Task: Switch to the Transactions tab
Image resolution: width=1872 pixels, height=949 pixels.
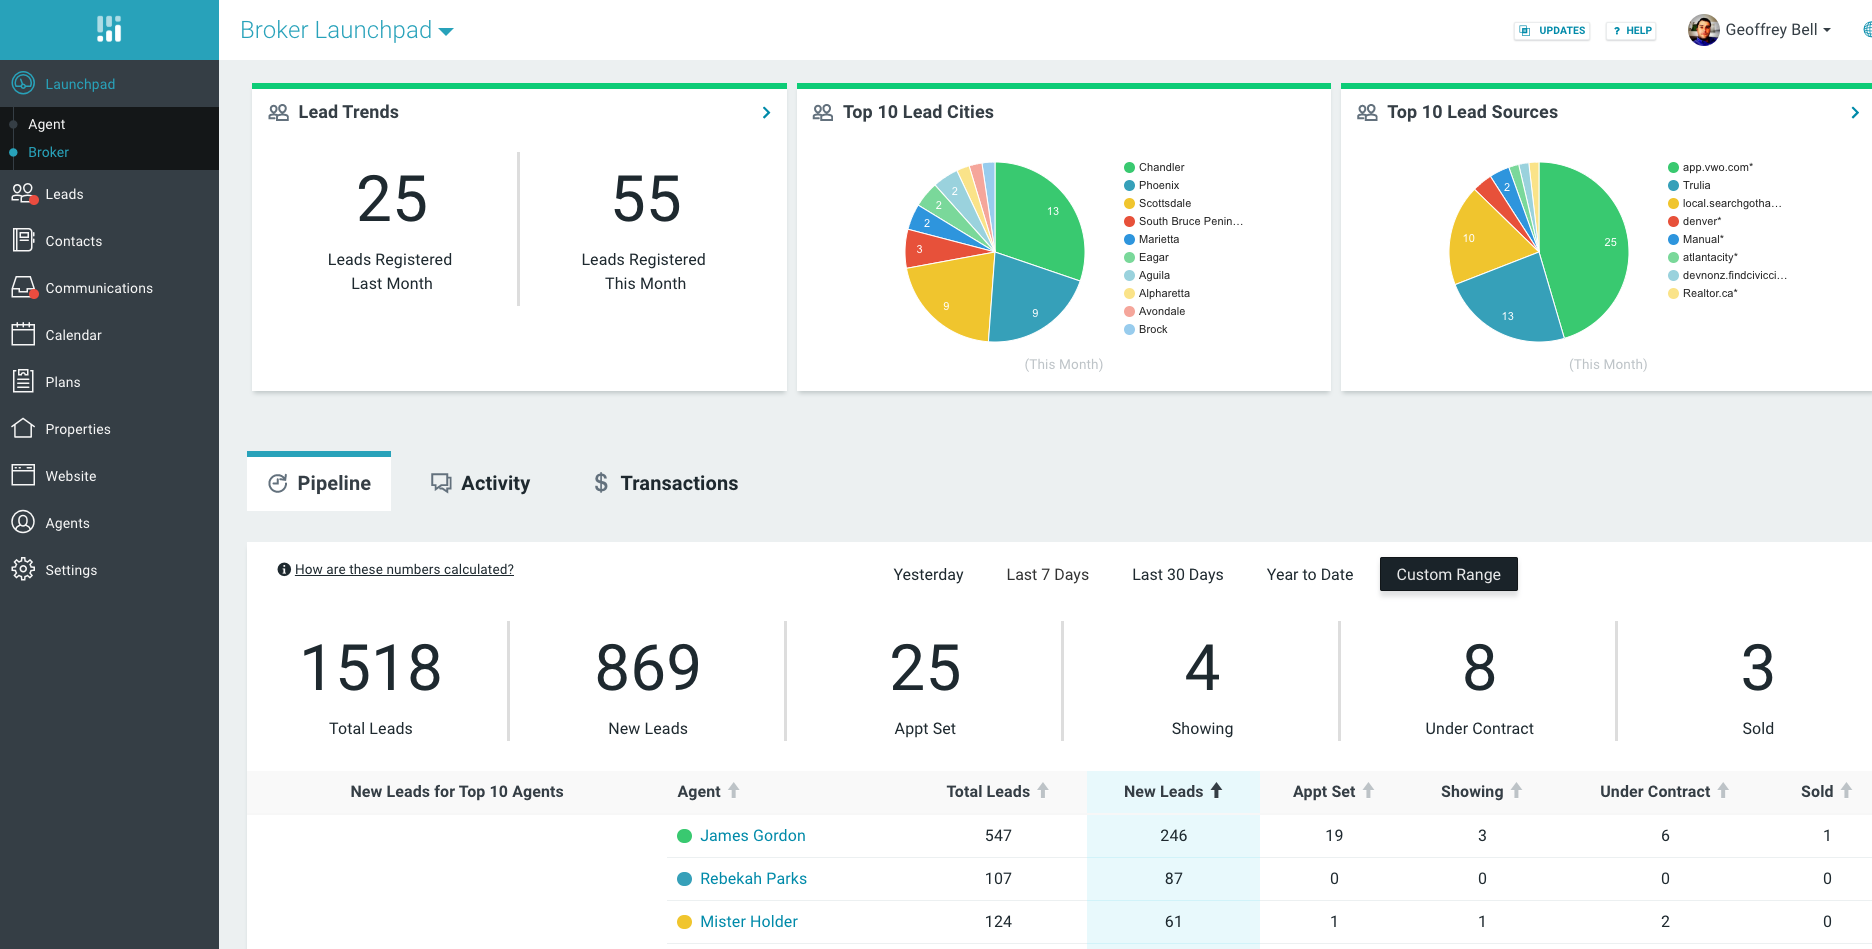Action: [666, 483]
